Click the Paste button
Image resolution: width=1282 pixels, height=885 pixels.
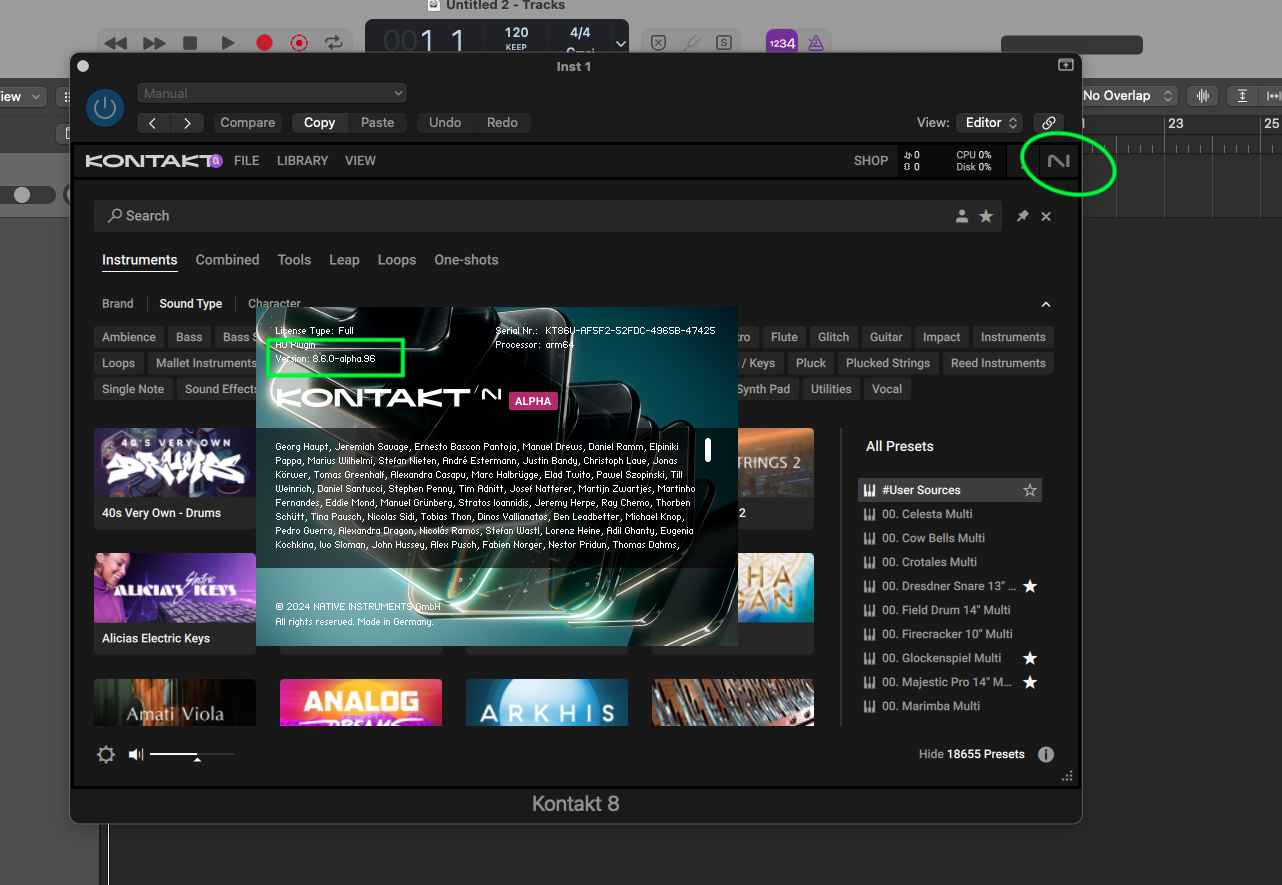pos(377,123)
